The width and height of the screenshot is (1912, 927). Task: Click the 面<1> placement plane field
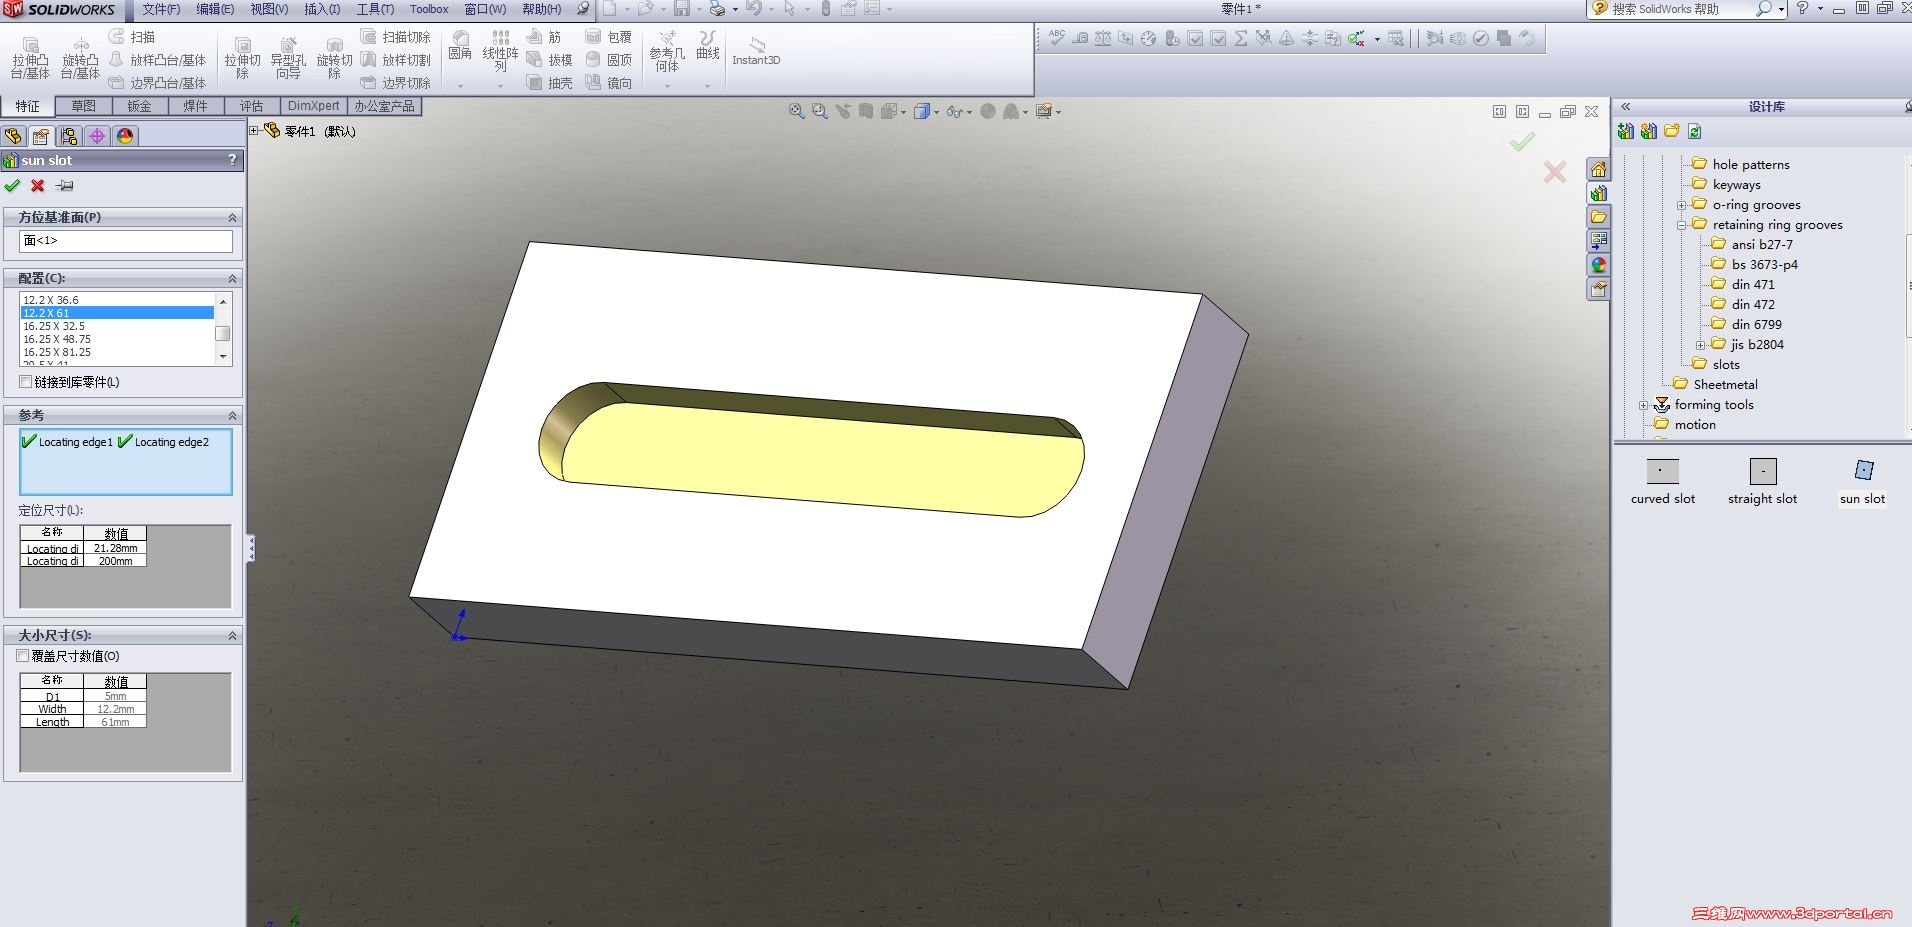[x=125, y=241]
